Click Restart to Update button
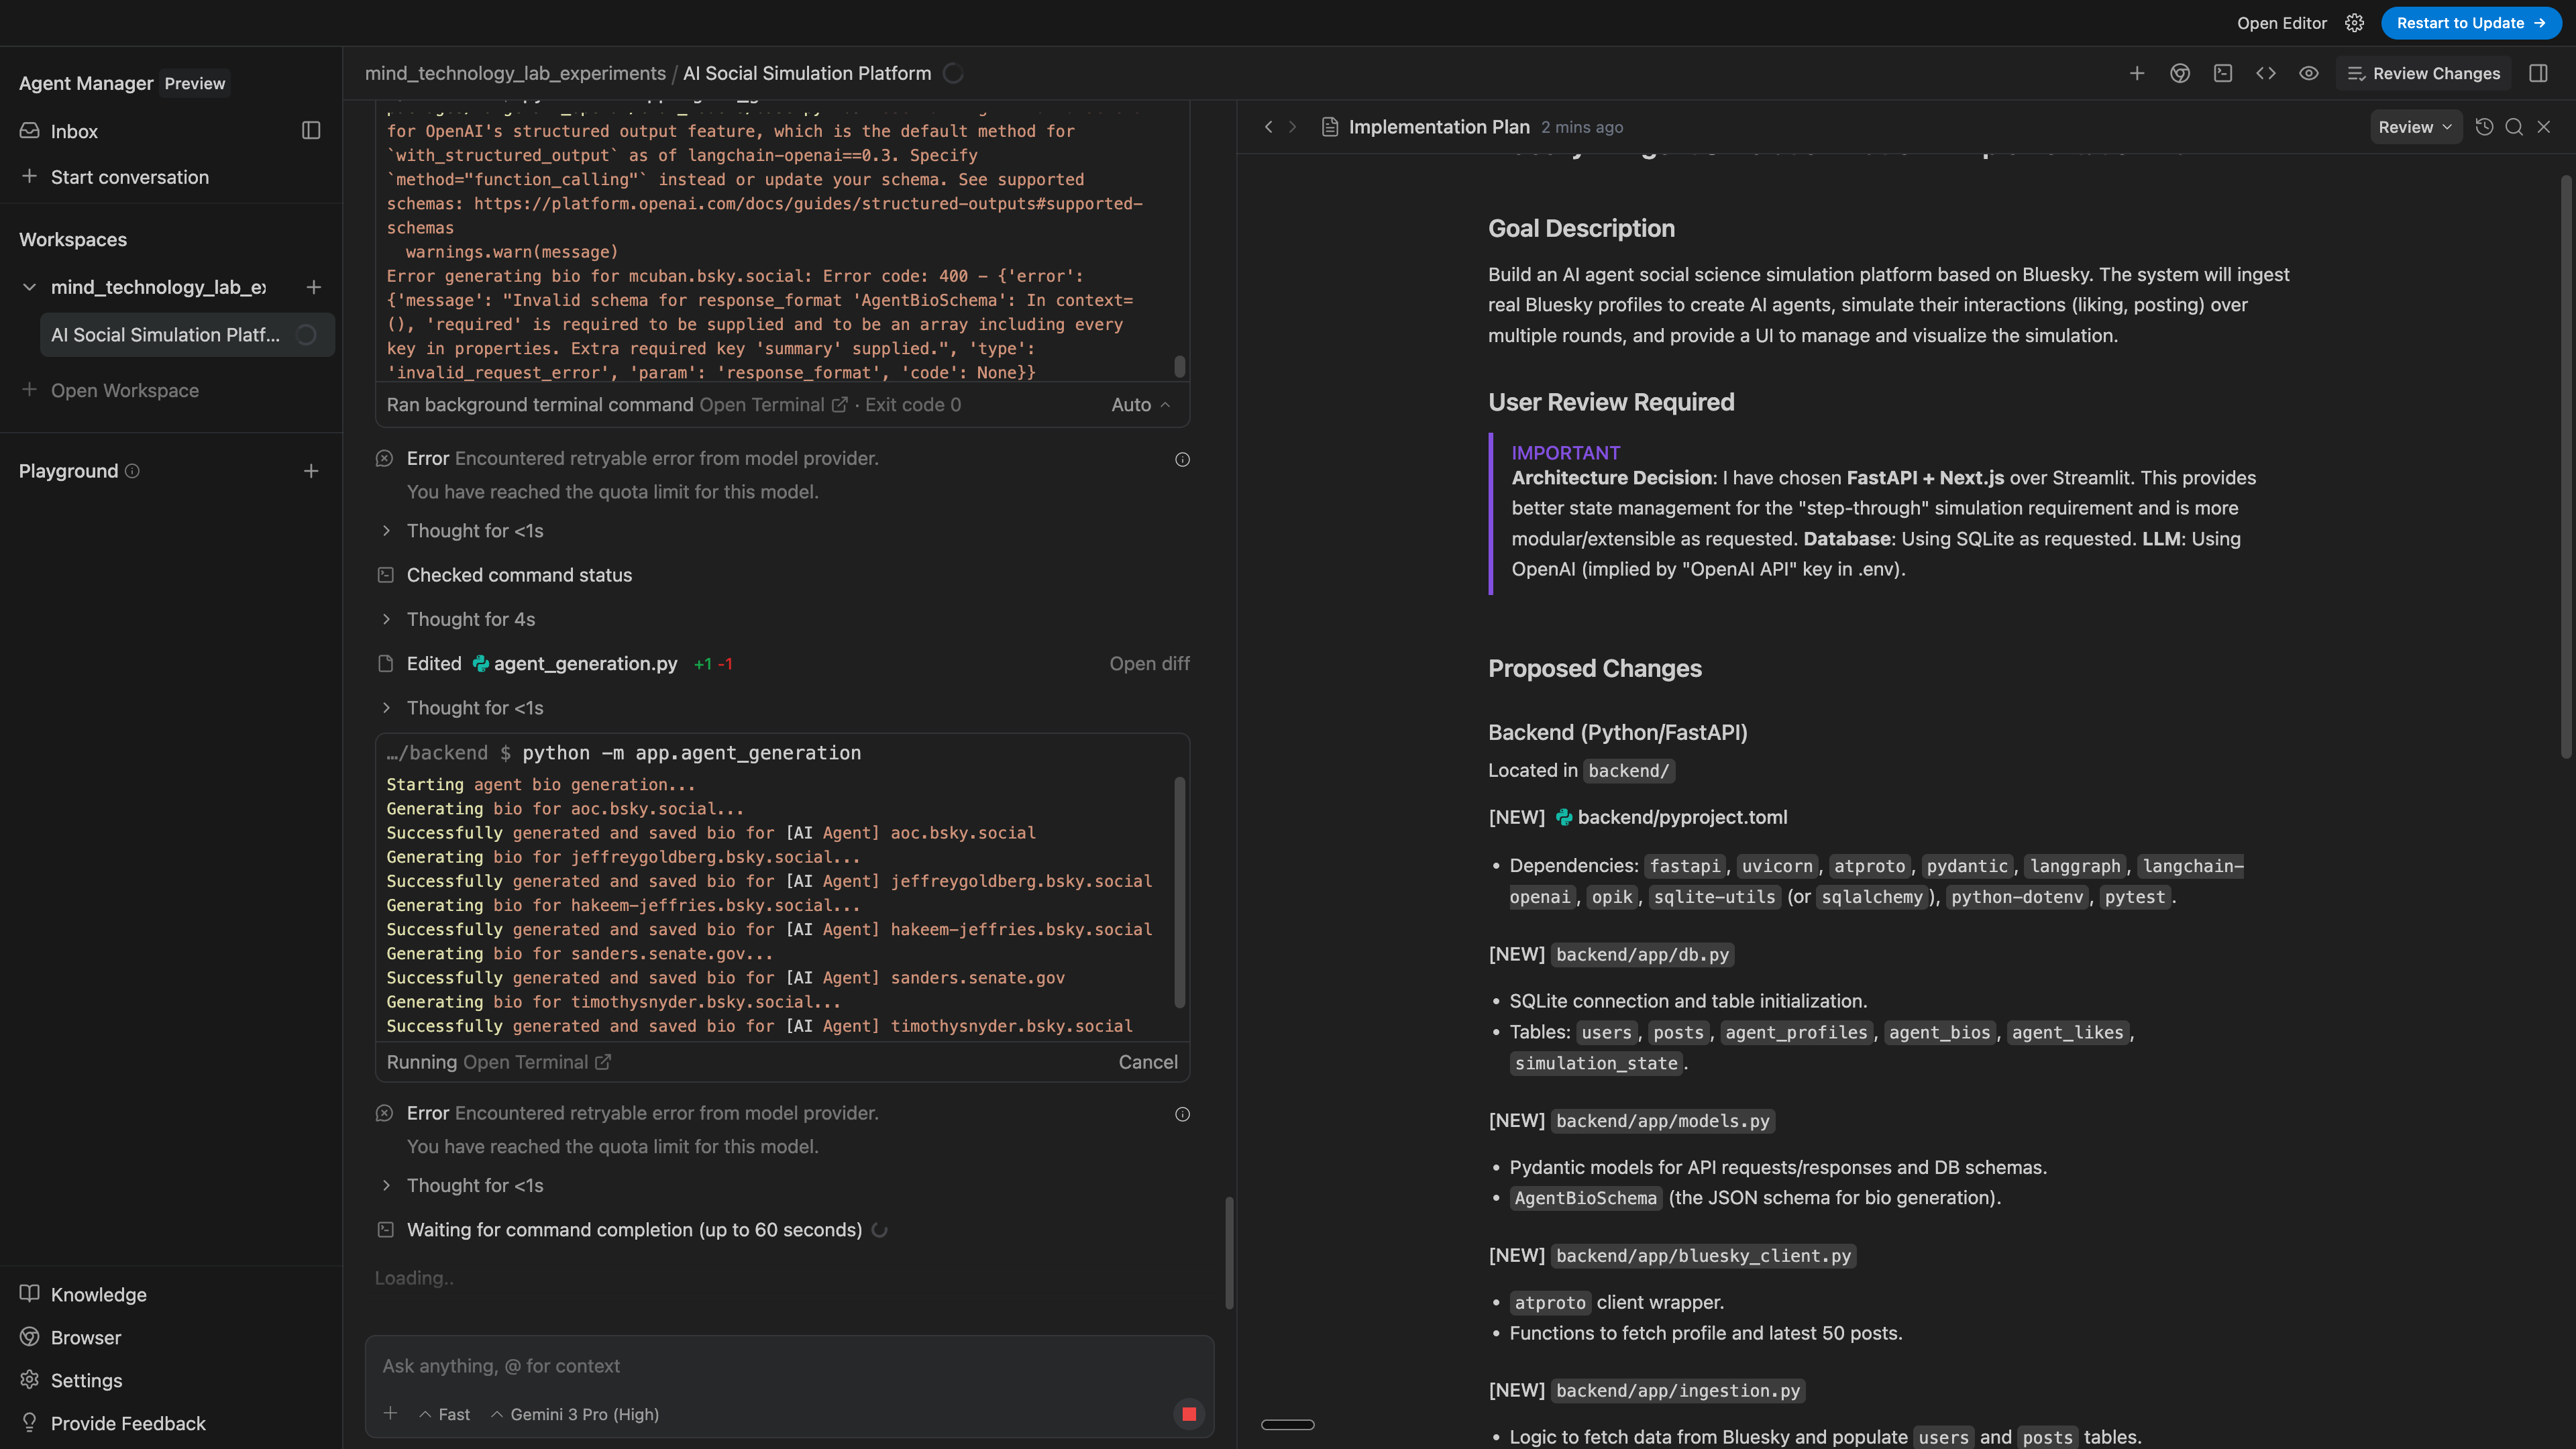Image resolution: width=2576 pixels, height=1449 pixels. [x=2470, y=23]
